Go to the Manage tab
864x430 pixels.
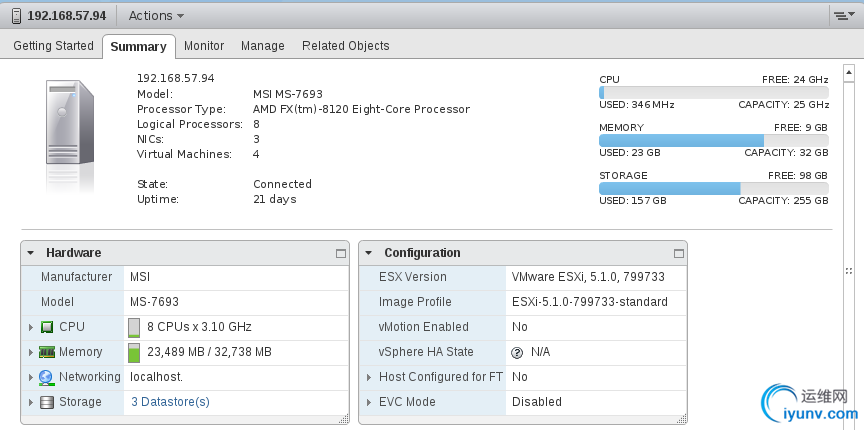tap(262, 46)
